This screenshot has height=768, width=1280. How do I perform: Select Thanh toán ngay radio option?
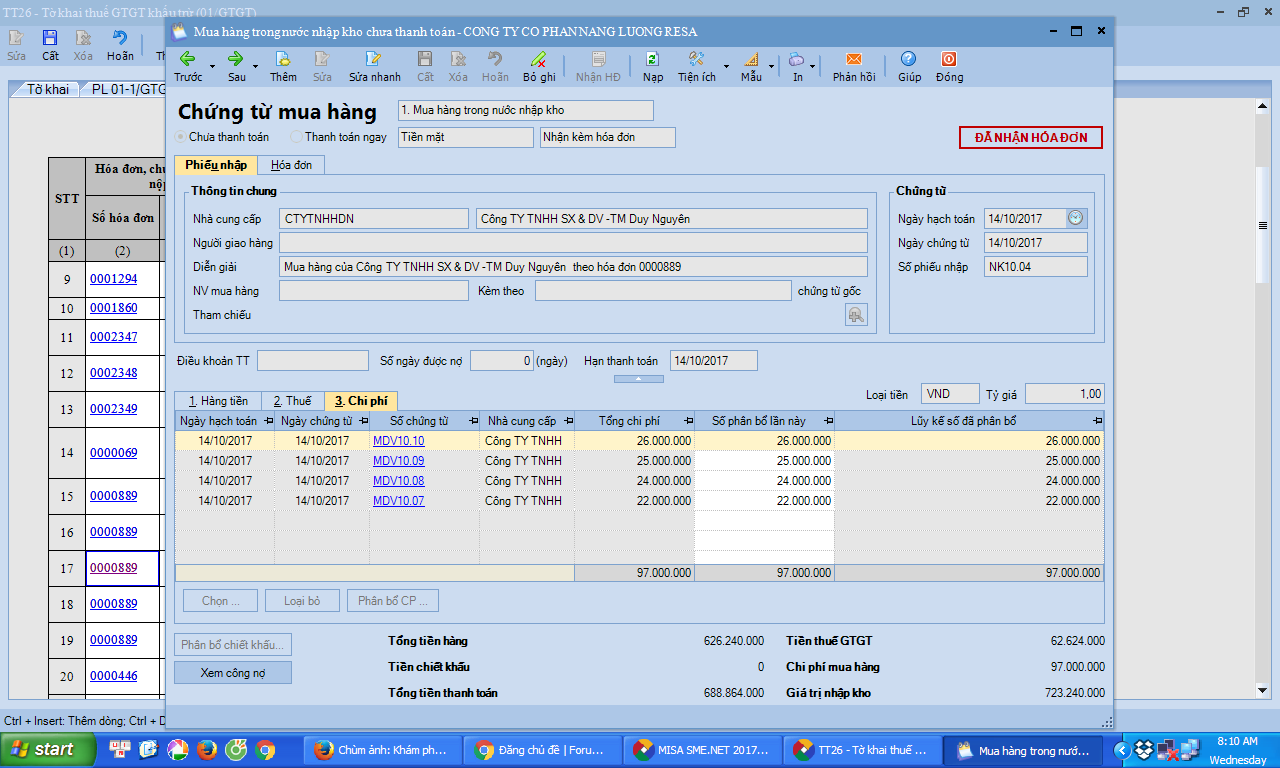(x=296, y=137)
